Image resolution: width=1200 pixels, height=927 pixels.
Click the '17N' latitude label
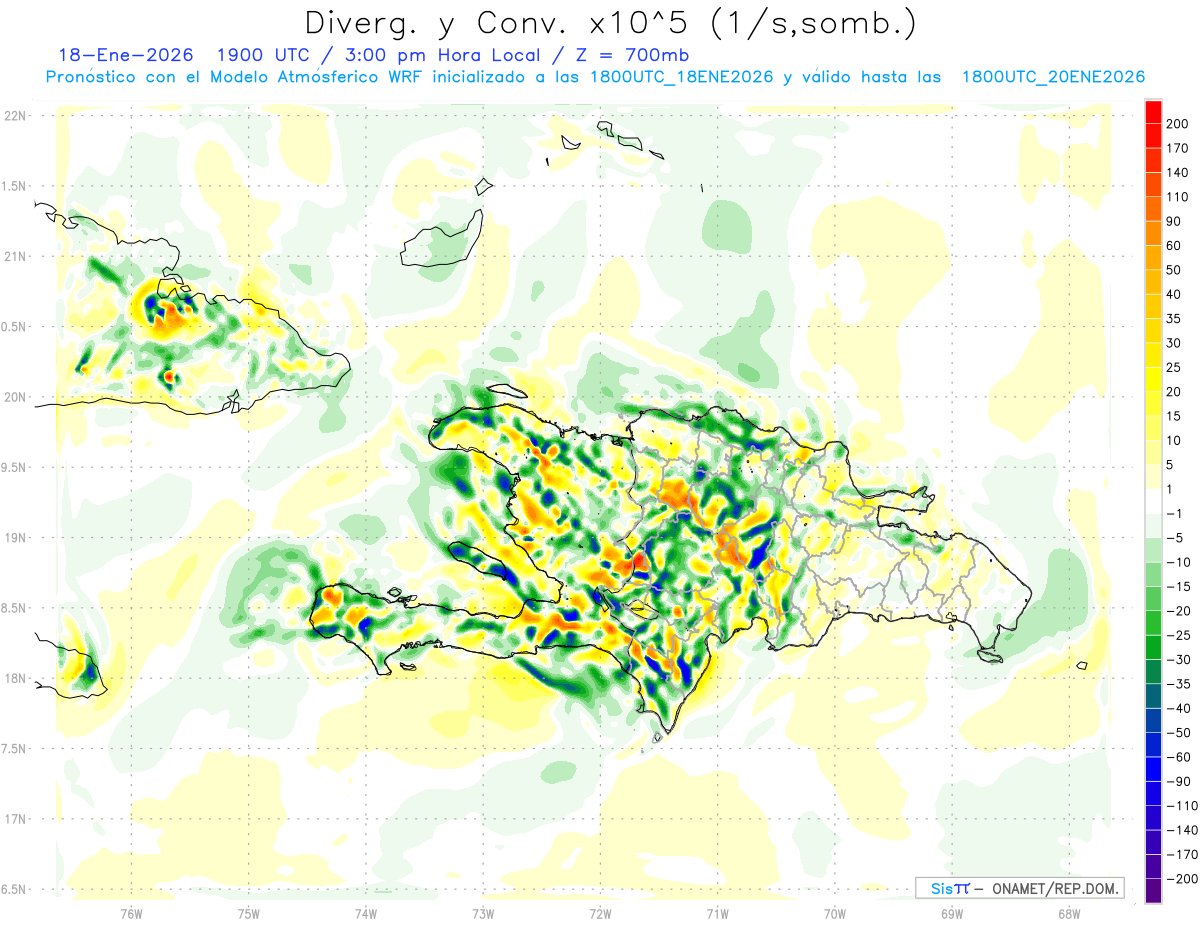point(15,819)
